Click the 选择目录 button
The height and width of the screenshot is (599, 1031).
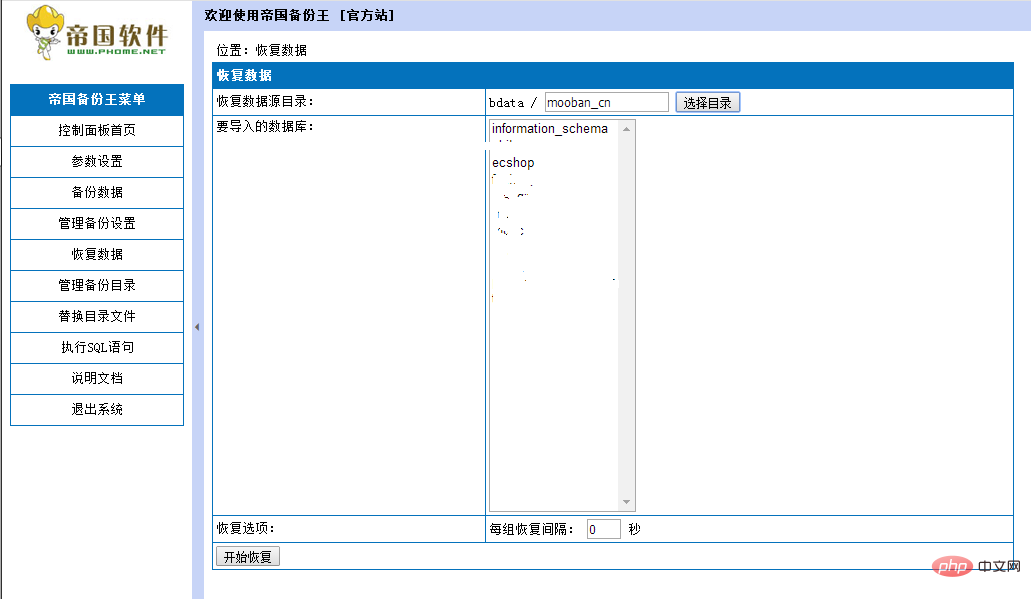[x=707, y=103]
